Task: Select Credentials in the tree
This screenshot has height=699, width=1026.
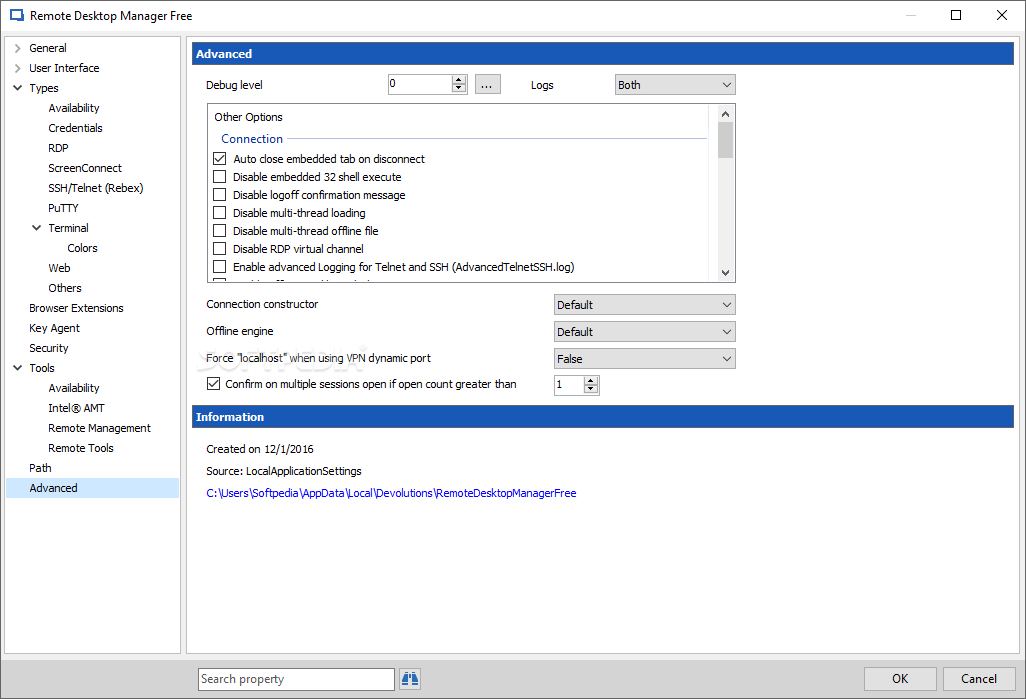Action: (75, 128)
